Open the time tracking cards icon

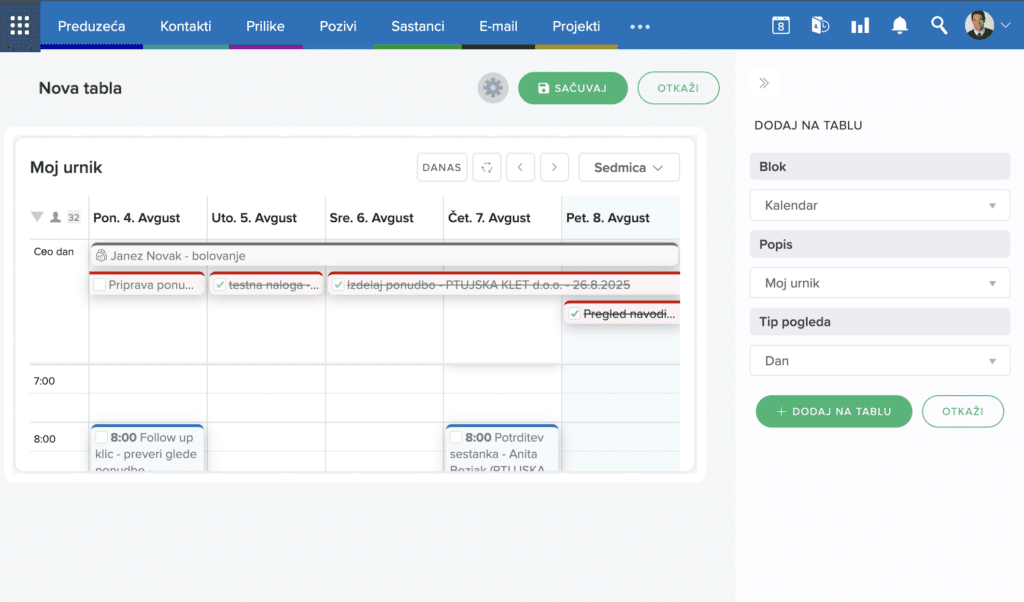(820, 26)
